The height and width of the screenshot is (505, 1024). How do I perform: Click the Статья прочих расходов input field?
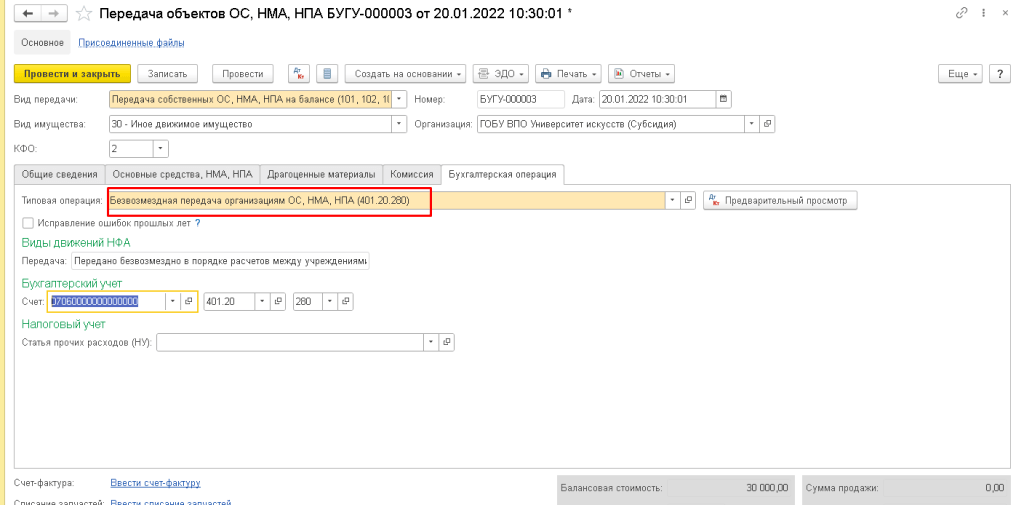(290, 342)
